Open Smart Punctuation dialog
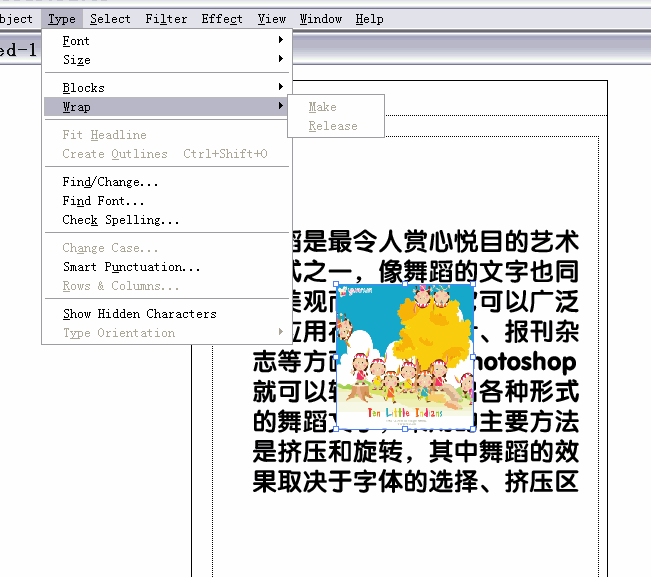Screen dimensions: 651x577 coord(166,267)
